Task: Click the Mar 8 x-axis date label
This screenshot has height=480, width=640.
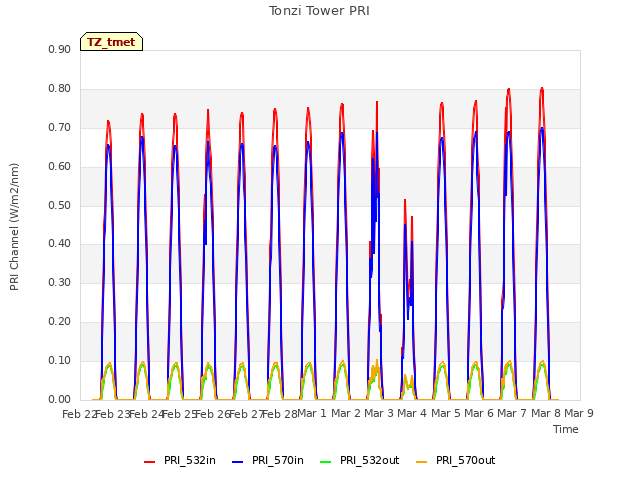Action: point(545,413)
